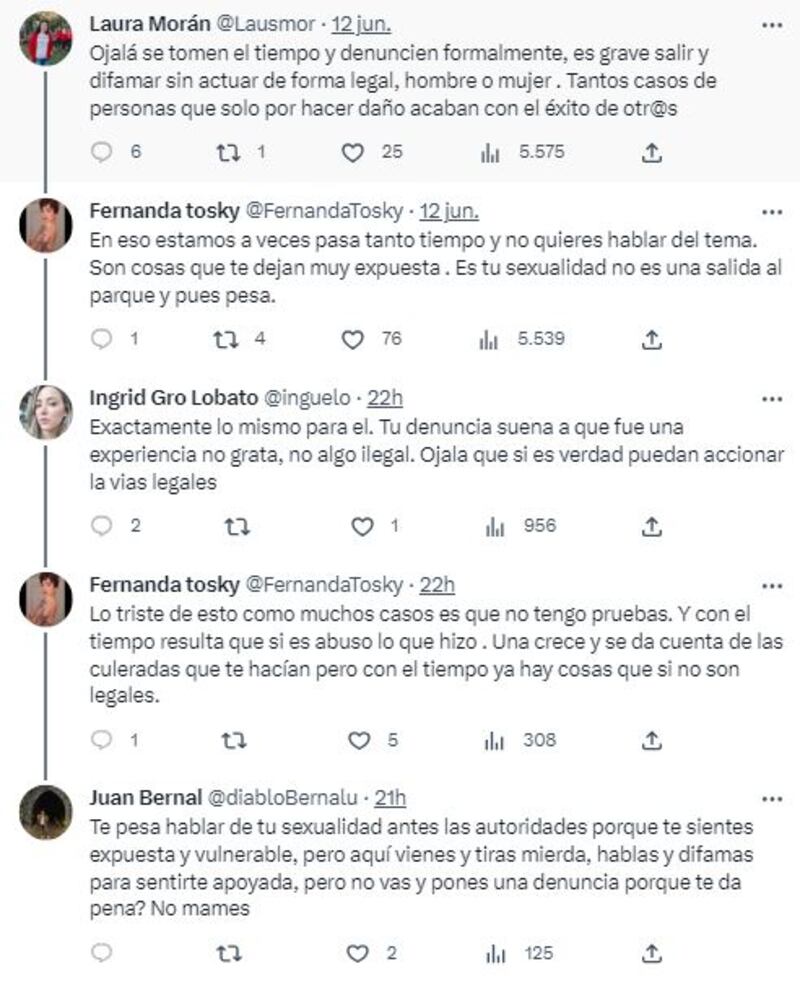Like Fernanda tosky's tweet with 76 likes
This screenshot has width=800, height=982.
[352, 339]
